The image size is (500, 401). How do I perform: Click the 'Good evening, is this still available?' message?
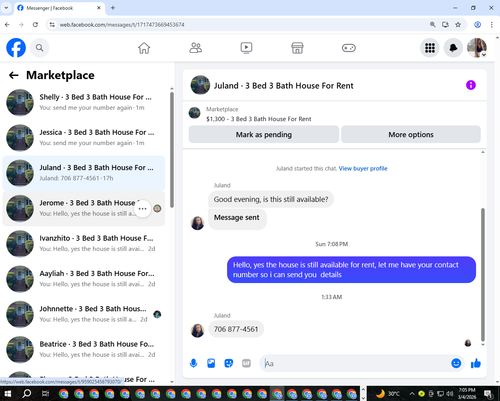point(271,199)
